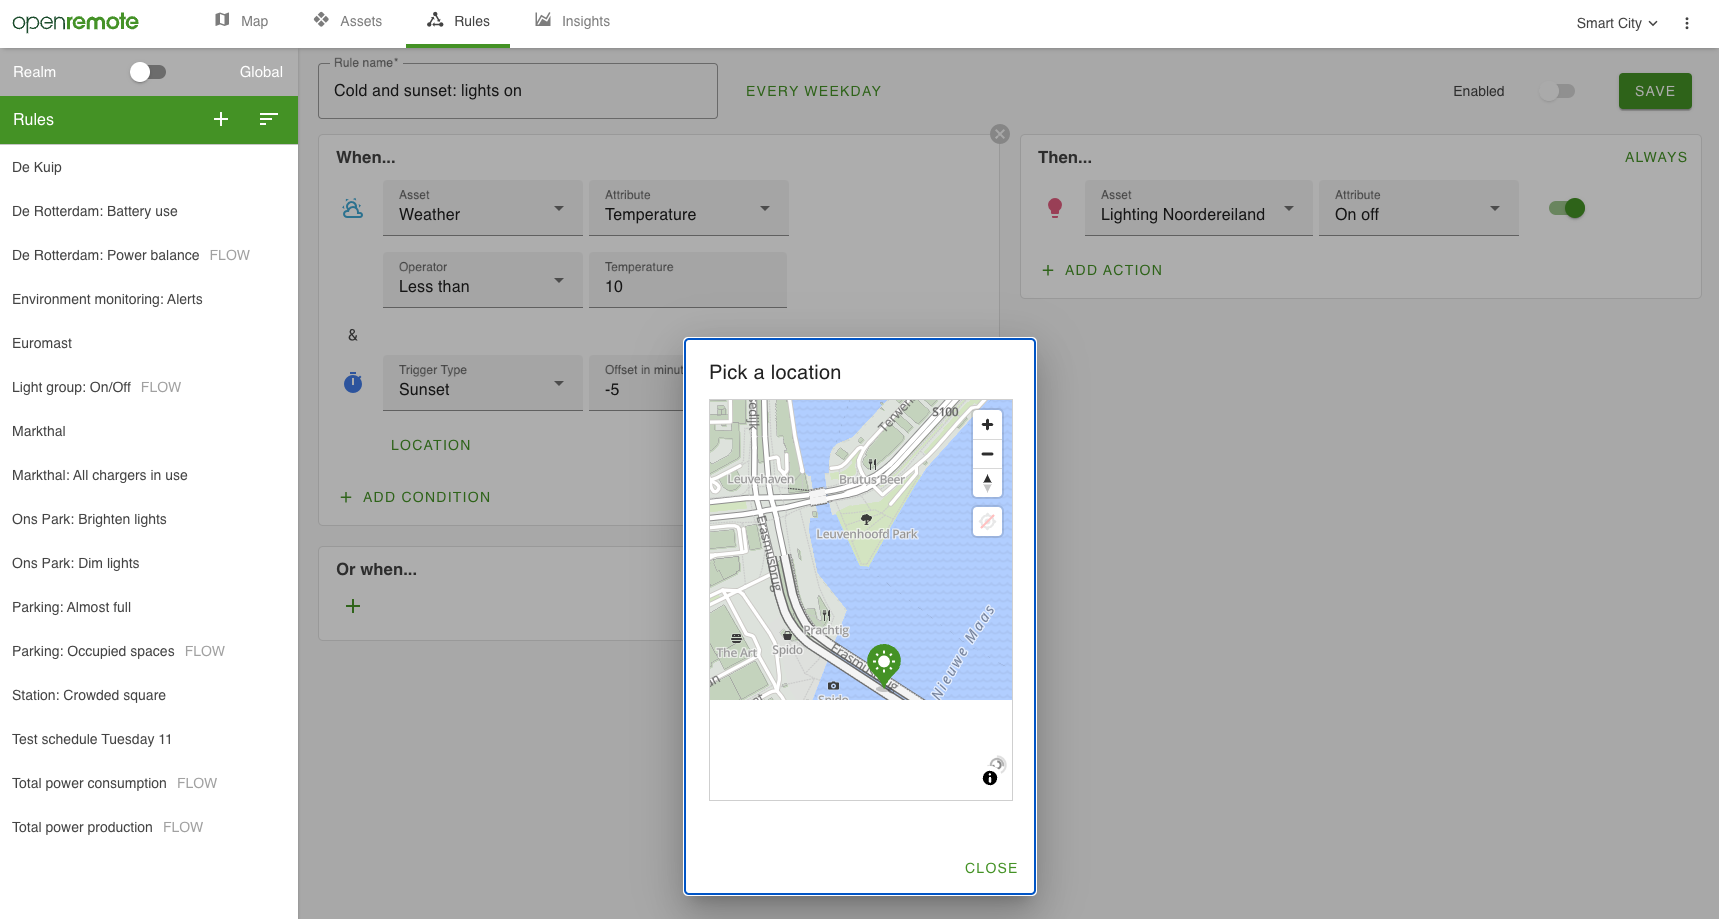Open the Insights tab

coord(572,21)
